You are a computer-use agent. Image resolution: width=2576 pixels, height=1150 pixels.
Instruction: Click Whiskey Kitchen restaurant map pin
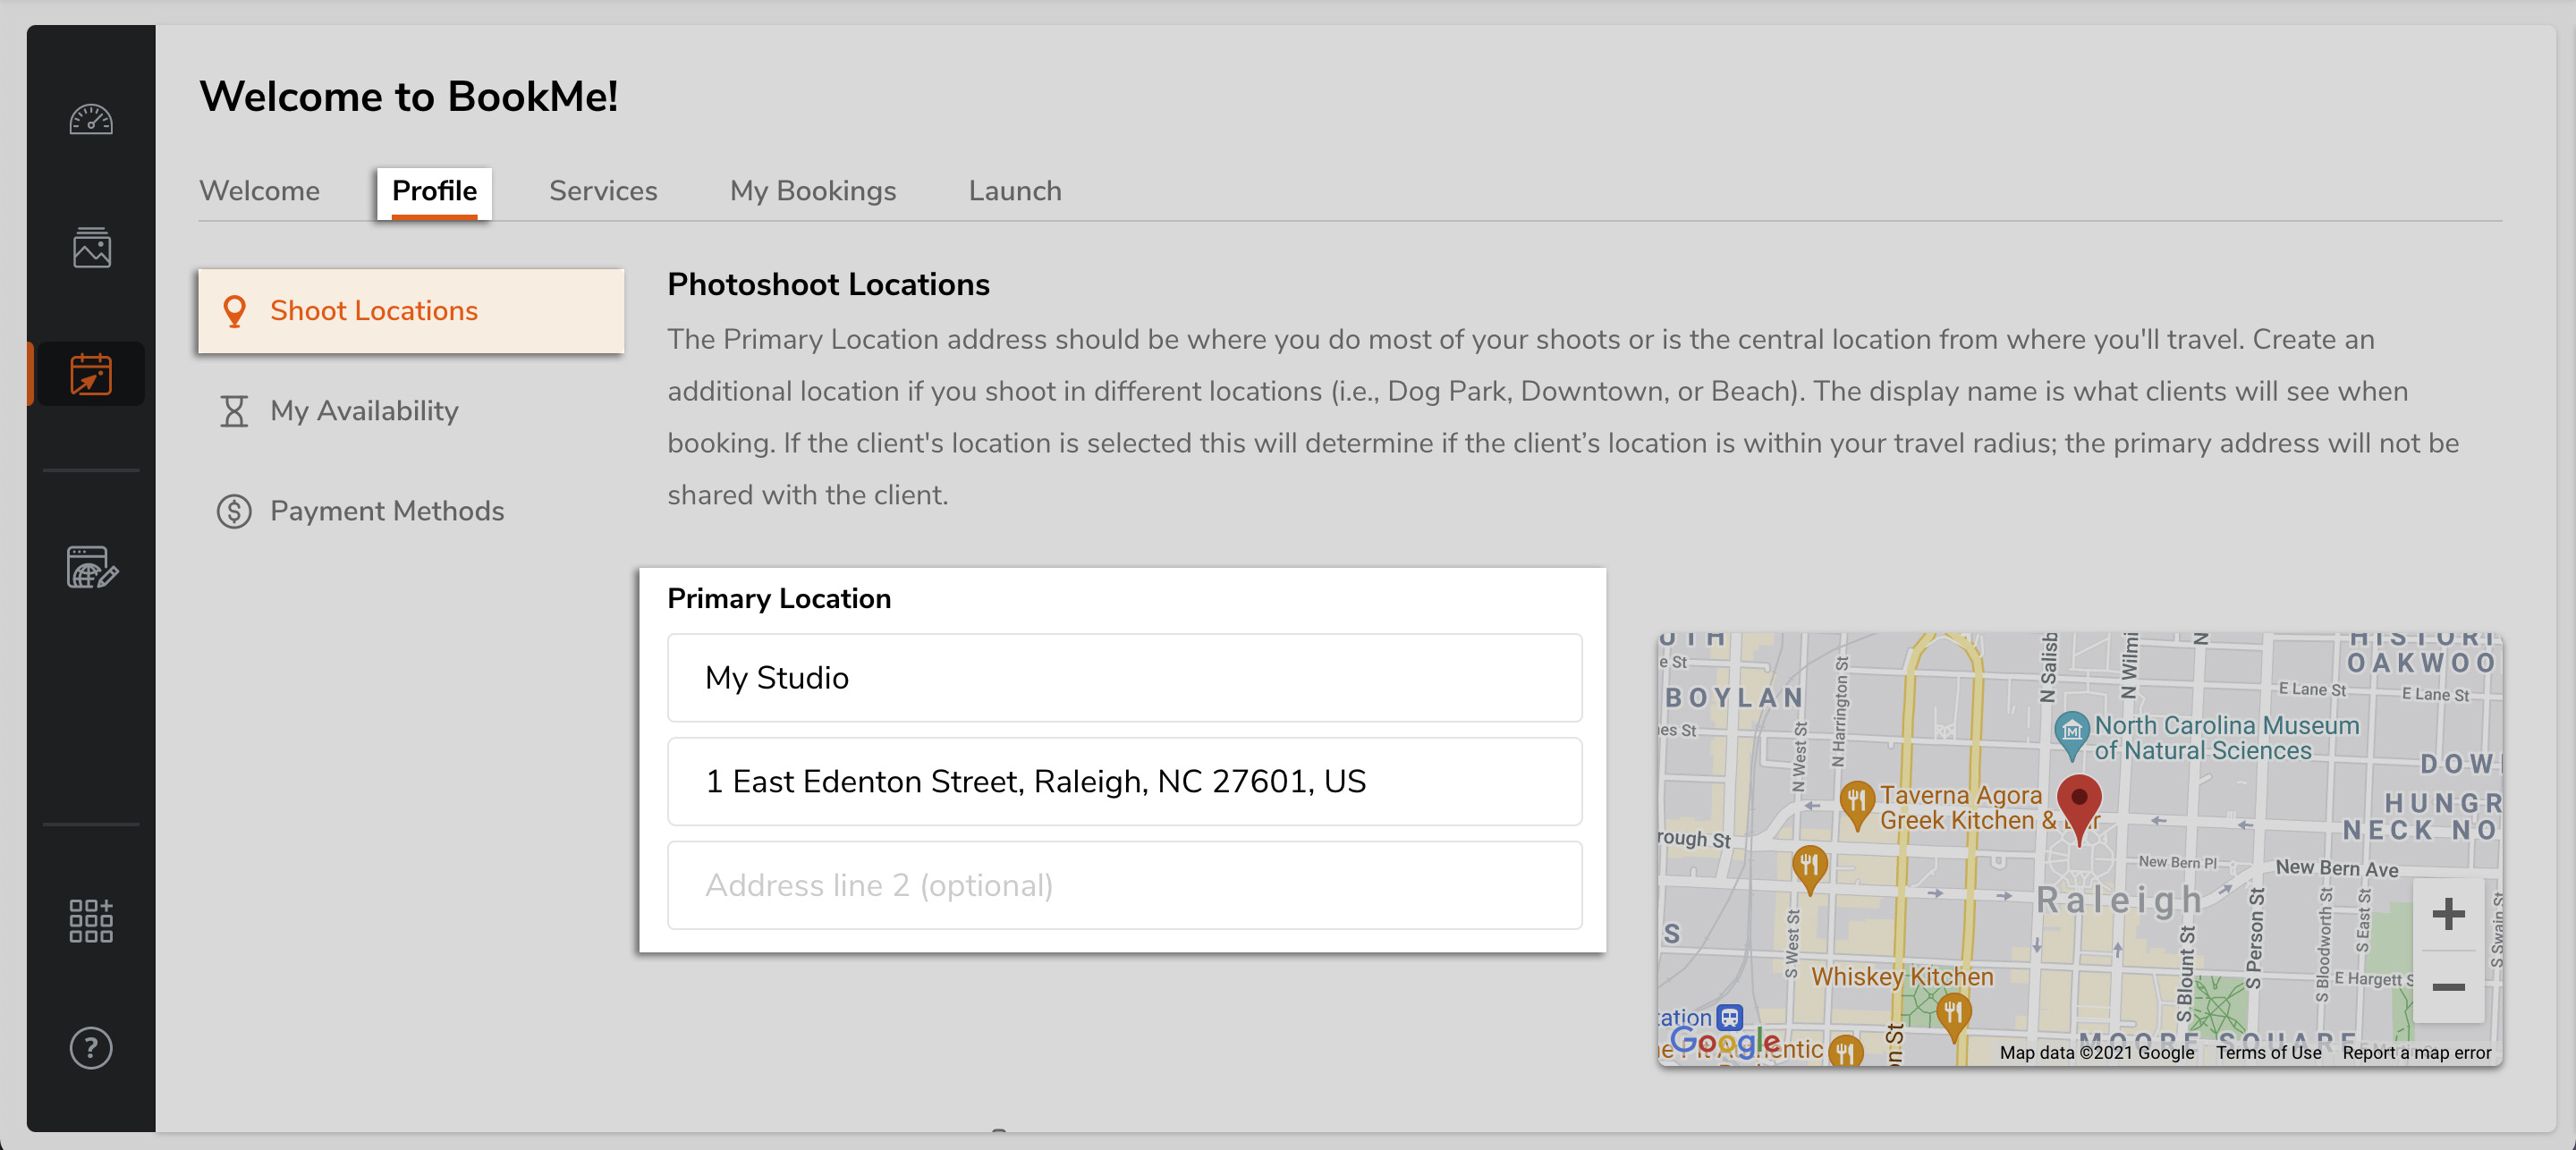pos(1953,1017)
